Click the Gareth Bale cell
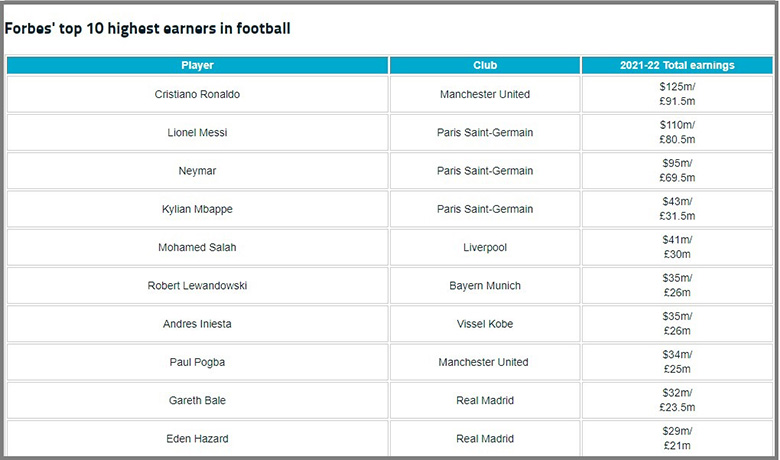This screenshot has height=460, width=780. 197,400
